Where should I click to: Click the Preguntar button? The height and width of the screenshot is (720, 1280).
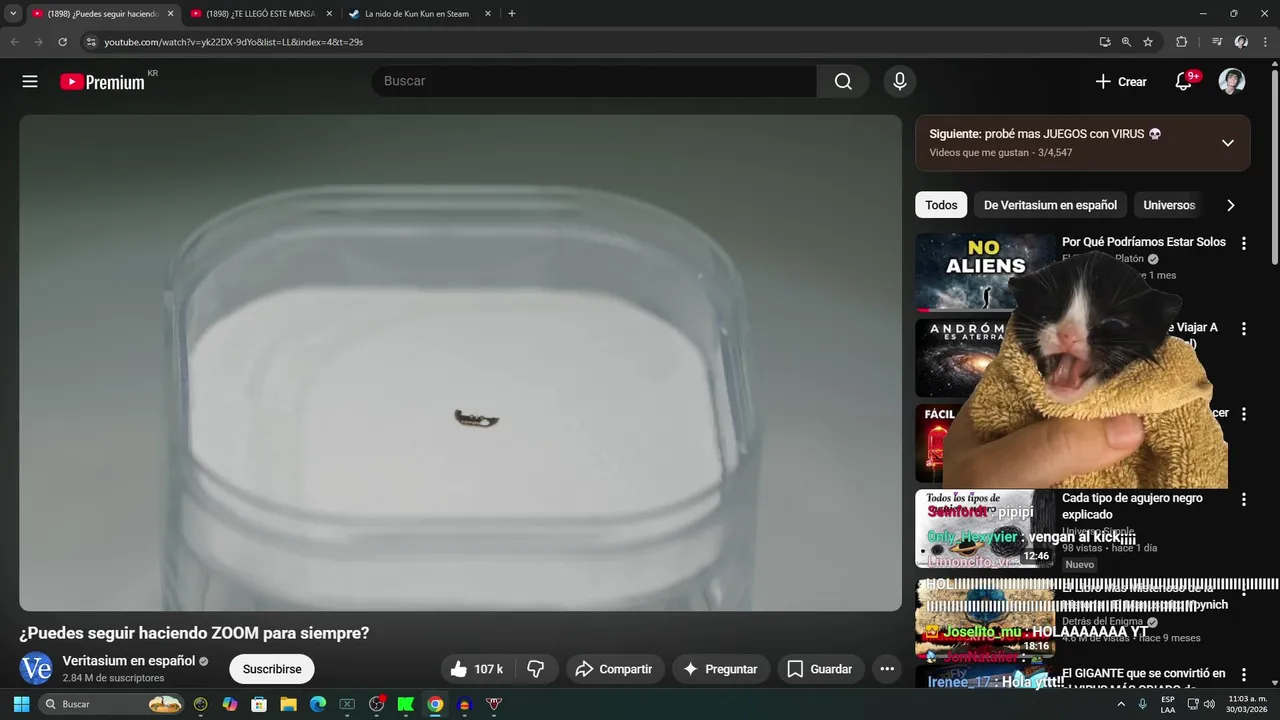click(720, 669)
